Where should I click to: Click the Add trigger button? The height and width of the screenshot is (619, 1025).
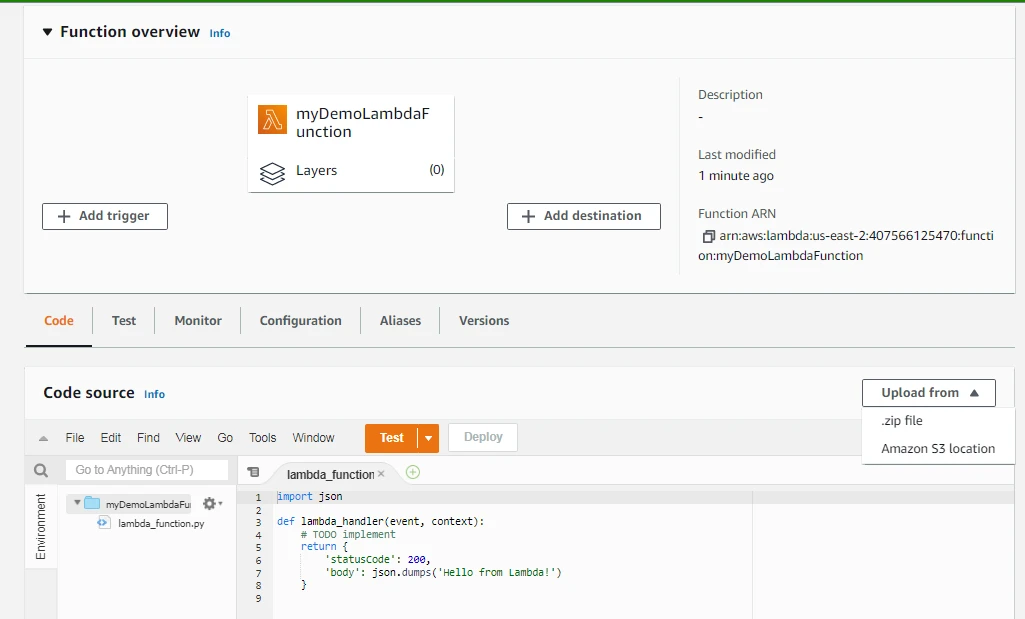[105, 216]
